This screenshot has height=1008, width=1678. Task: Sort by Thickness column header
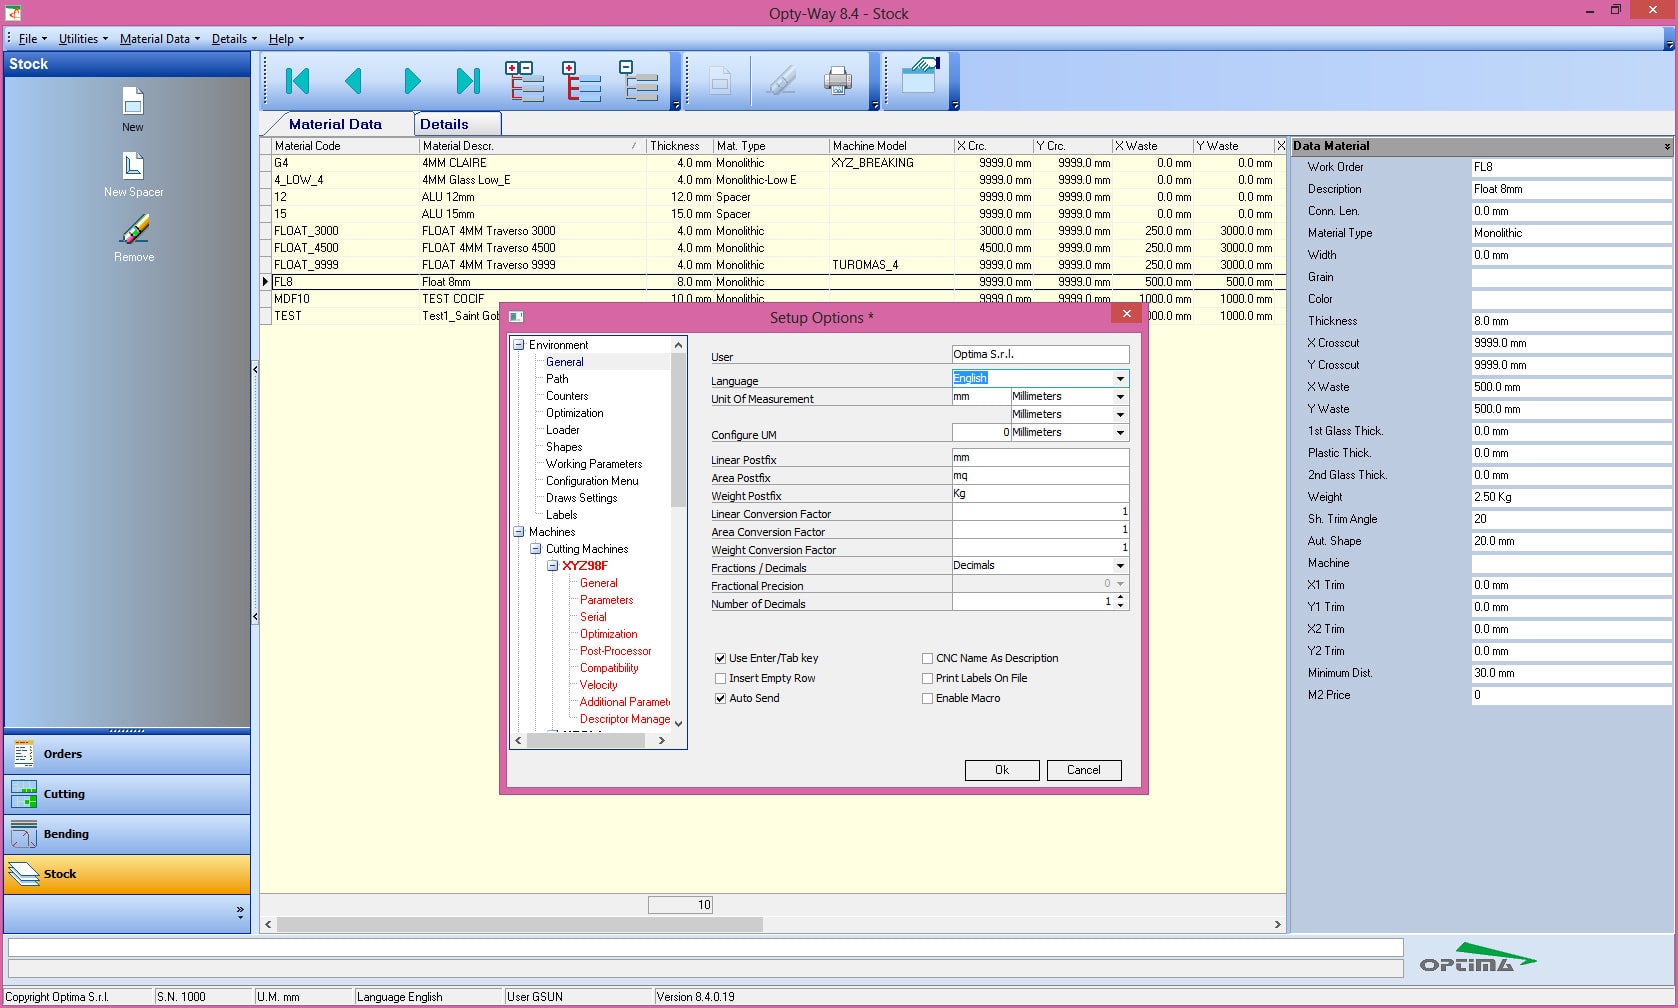(x=679, y=146)
